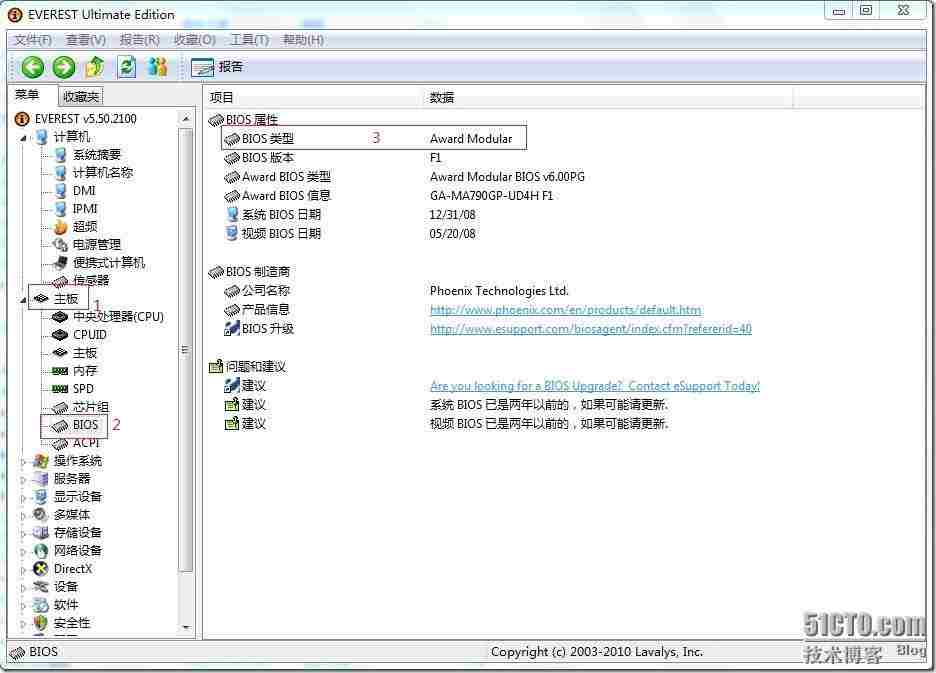Click the forward navigation arrow
This screenshot has width=936, height=673.
(x=62, y=66)
